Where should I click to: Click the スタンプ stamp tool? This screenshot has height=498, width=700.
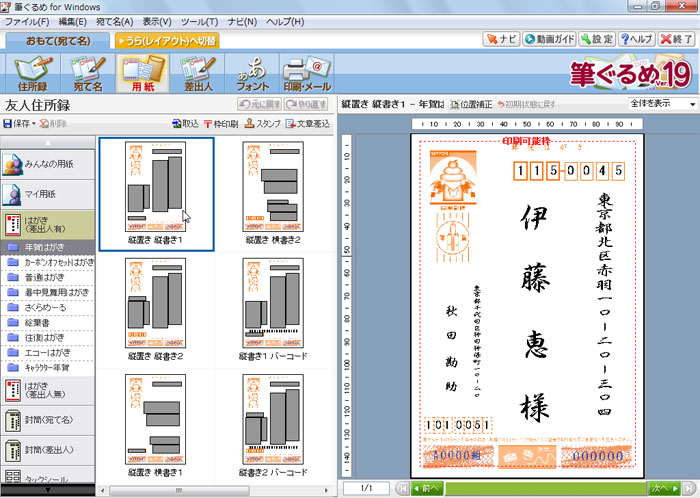(261, 123)
